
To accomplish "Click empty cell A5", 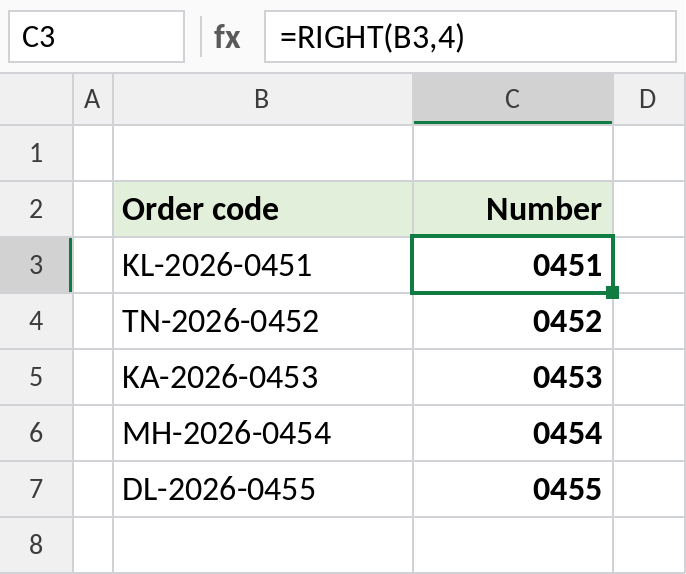I will 93,377.
